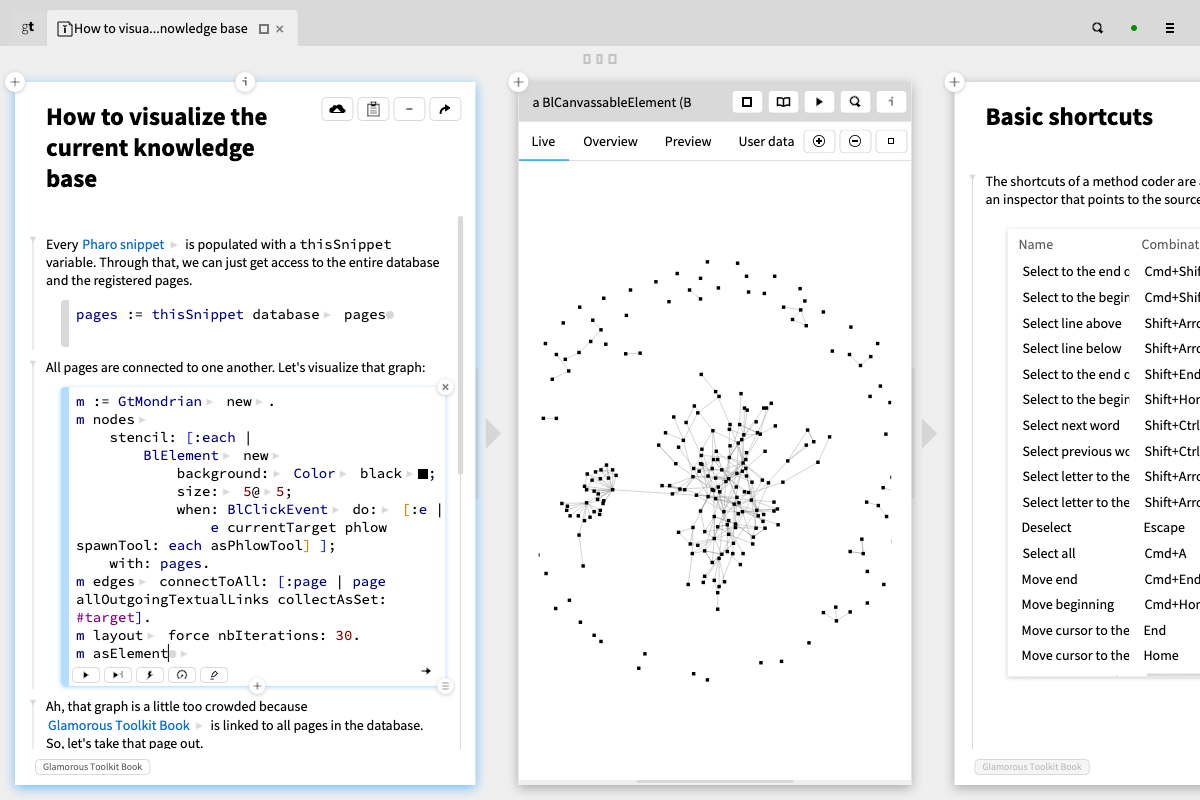Open the Pharo snippet link
The height and width of the screenshot is (800, 1200).
(x=123, y=244)
